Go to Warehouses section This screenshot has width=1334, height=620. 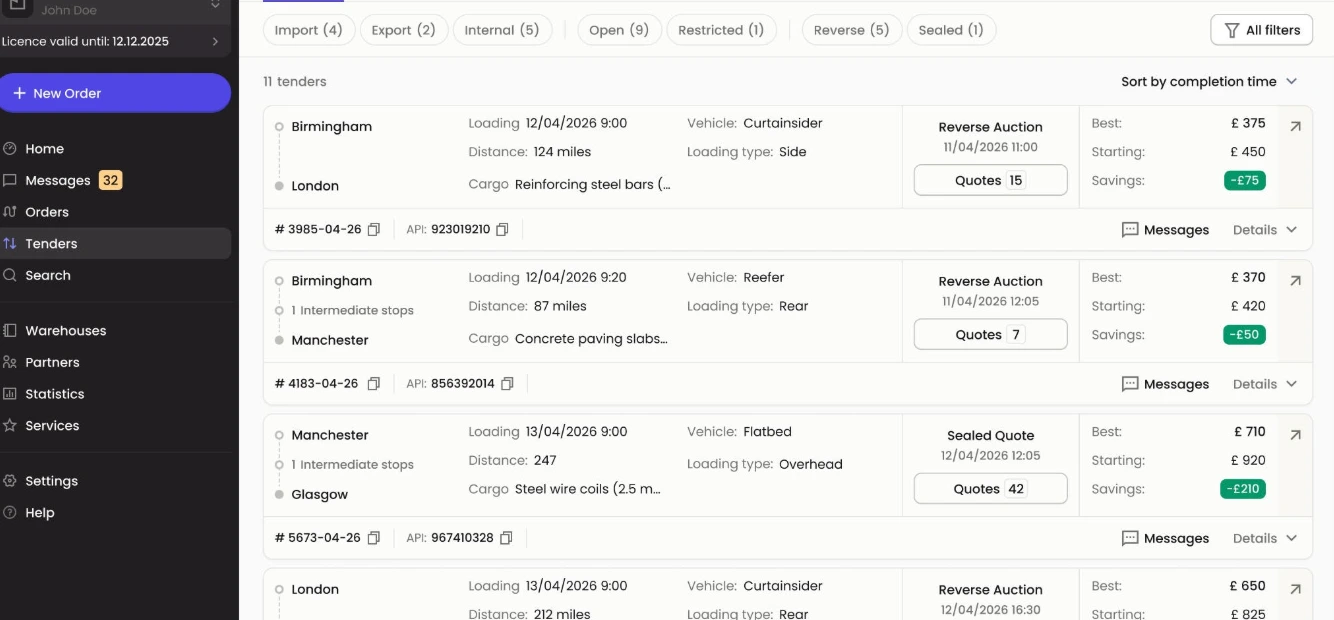[x=115, y=331]
